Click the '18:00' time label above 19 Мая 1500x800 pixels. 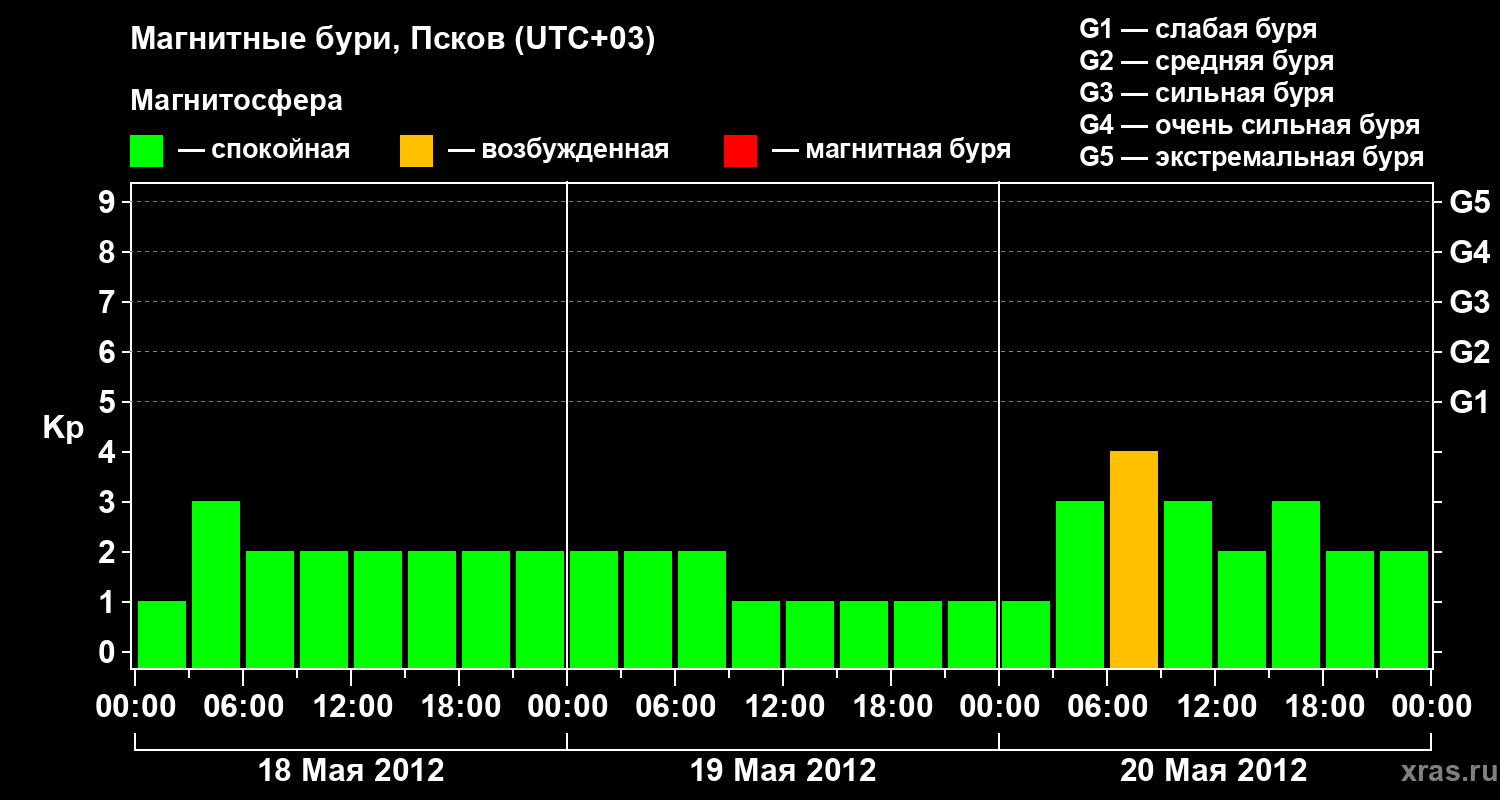click(891, 706)
